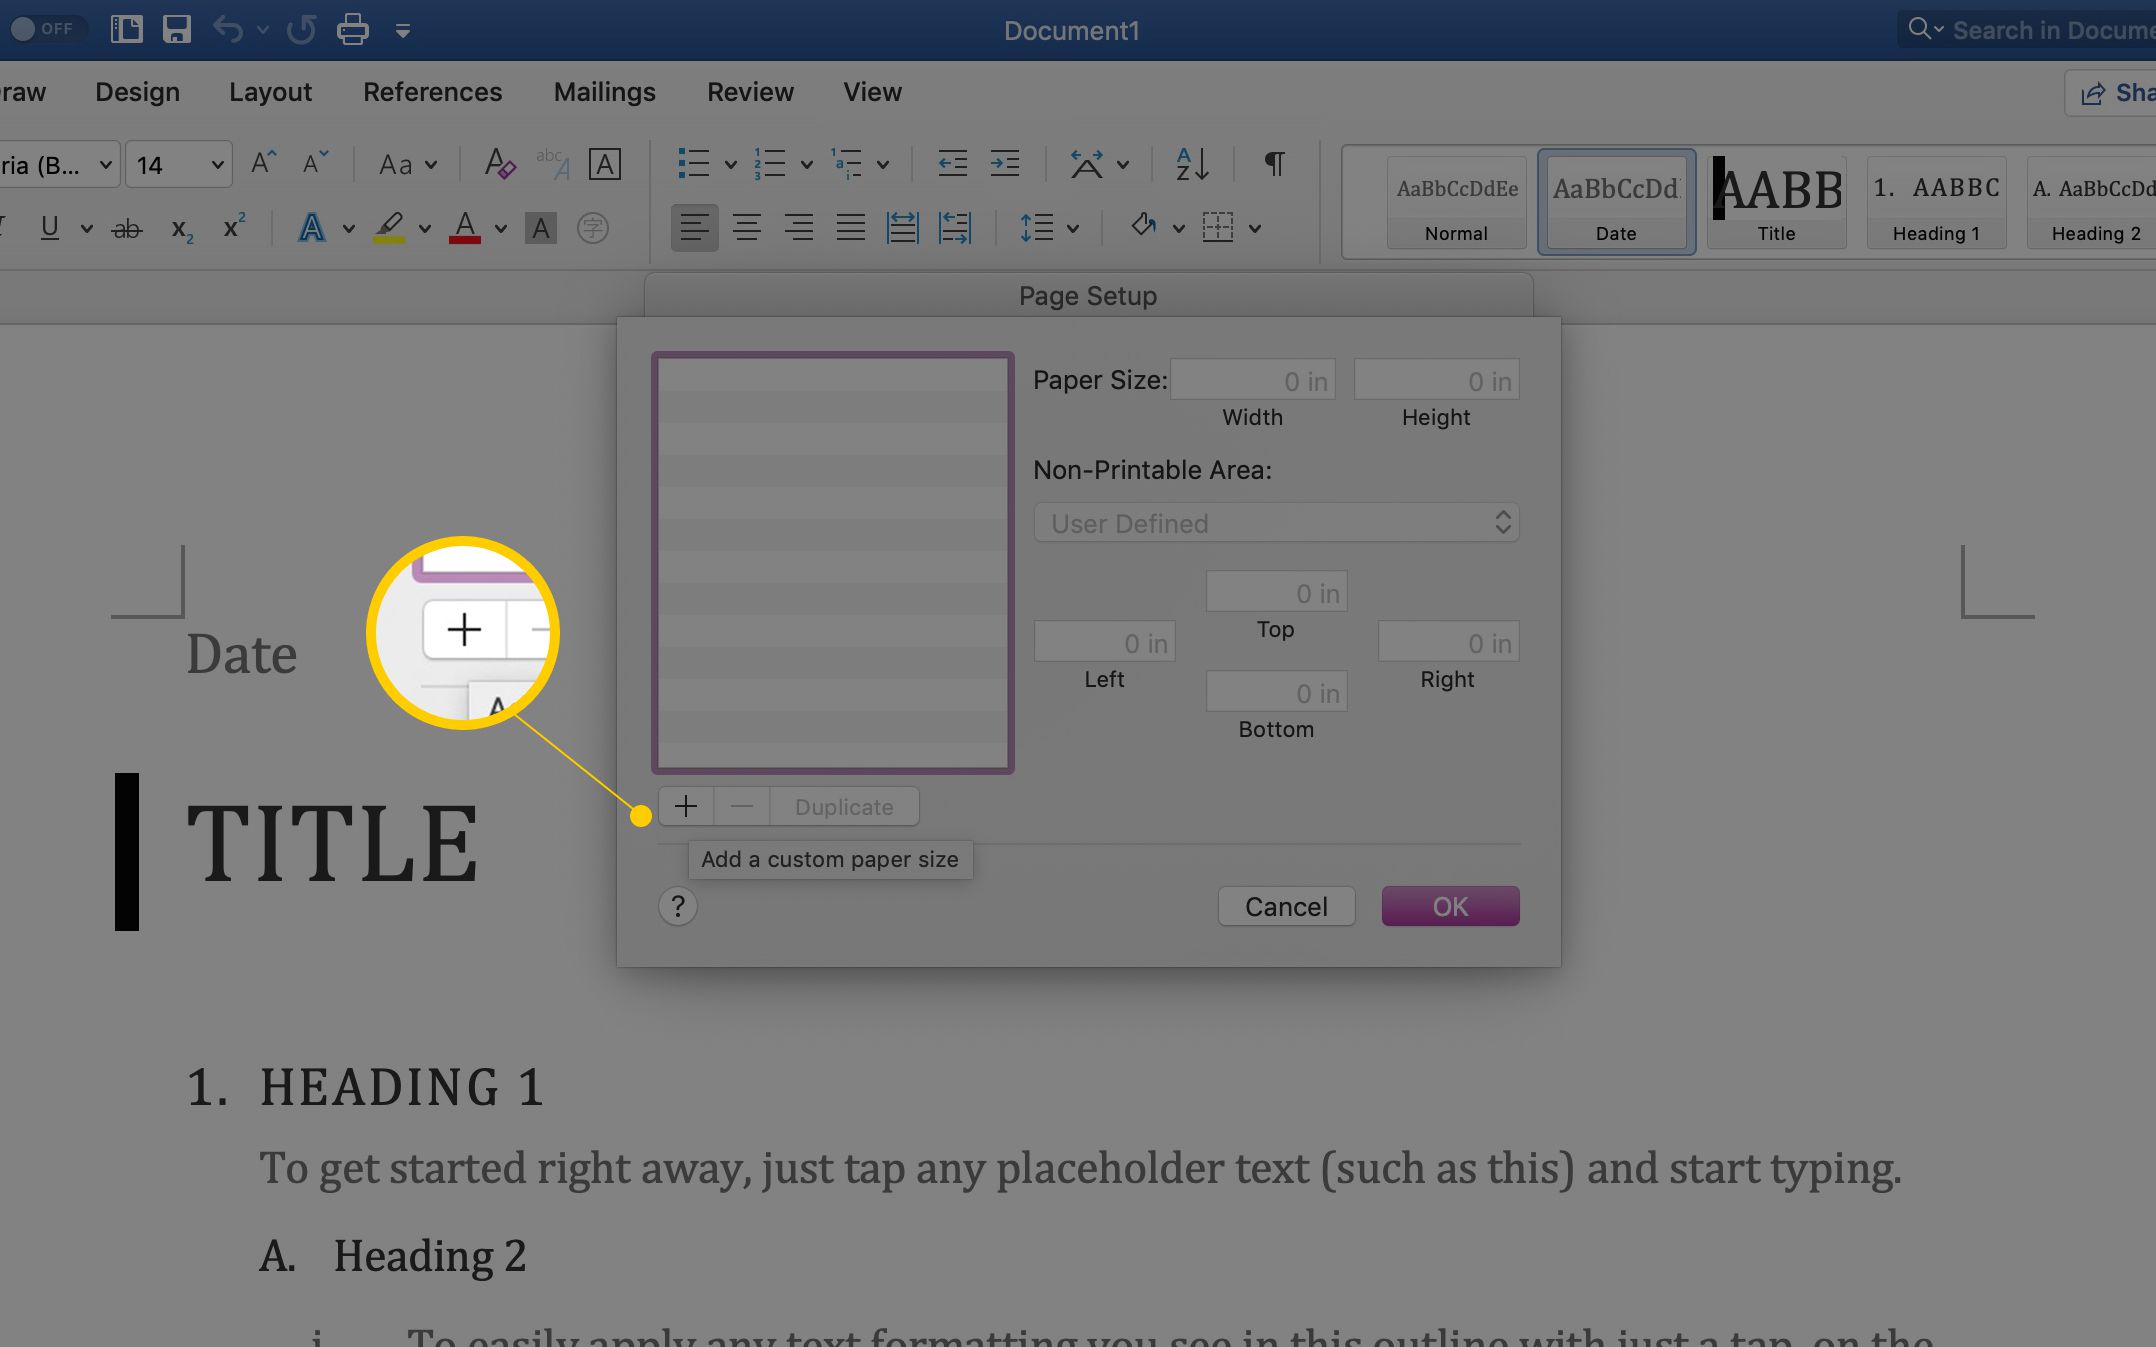Click the Multilevel List icon
Screen dimensions: 2156x1347
pos(846,163)
